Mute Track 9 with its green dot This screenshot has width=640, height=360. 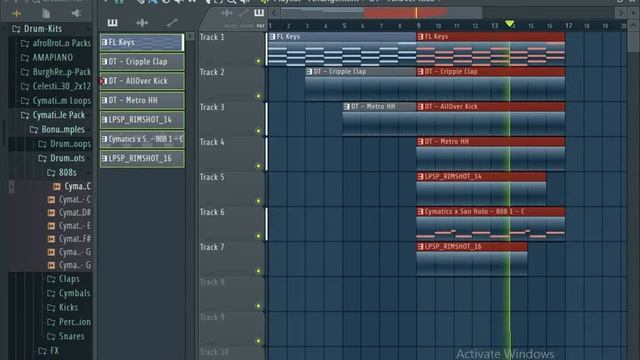pos(258,341)
